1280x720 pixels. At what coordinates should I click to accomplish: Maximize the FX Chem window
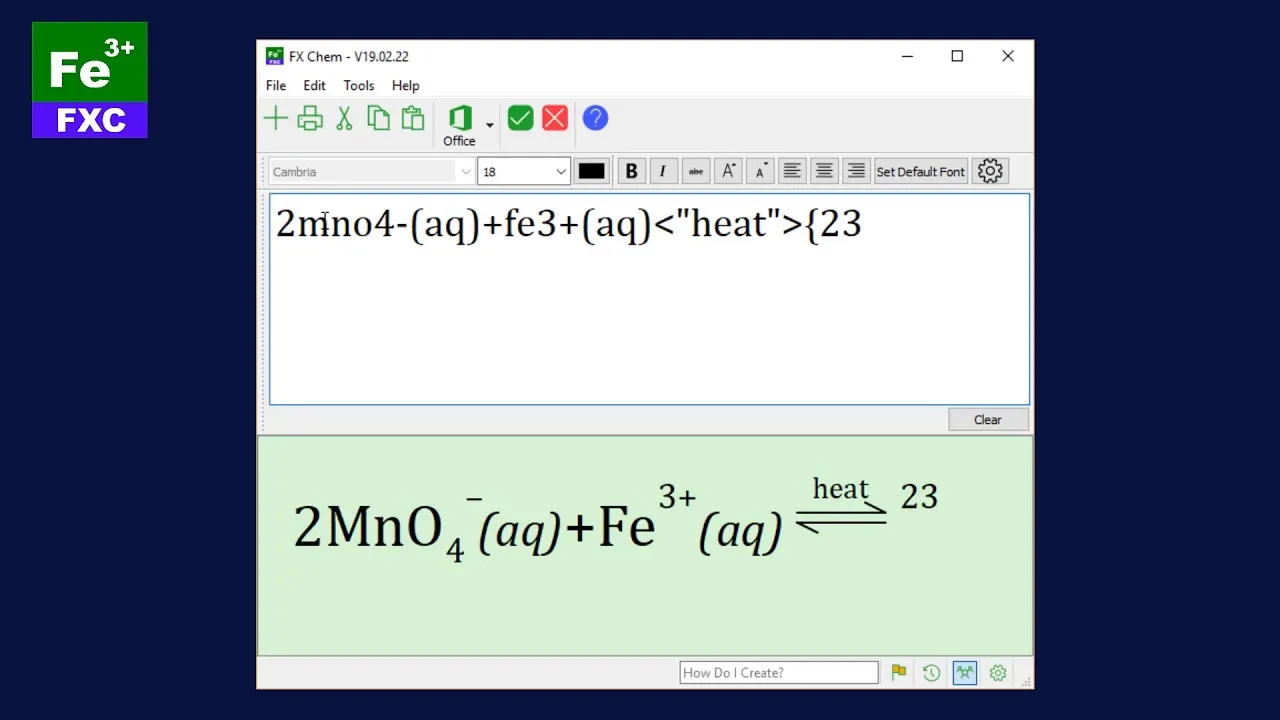point(957,57)
